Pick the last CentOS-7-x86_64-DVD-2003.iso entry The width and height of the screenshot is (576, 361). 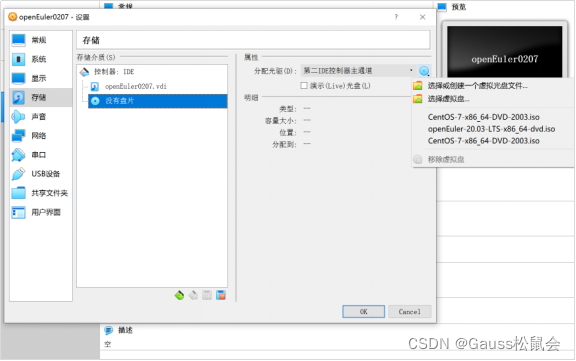pos(492,141)
